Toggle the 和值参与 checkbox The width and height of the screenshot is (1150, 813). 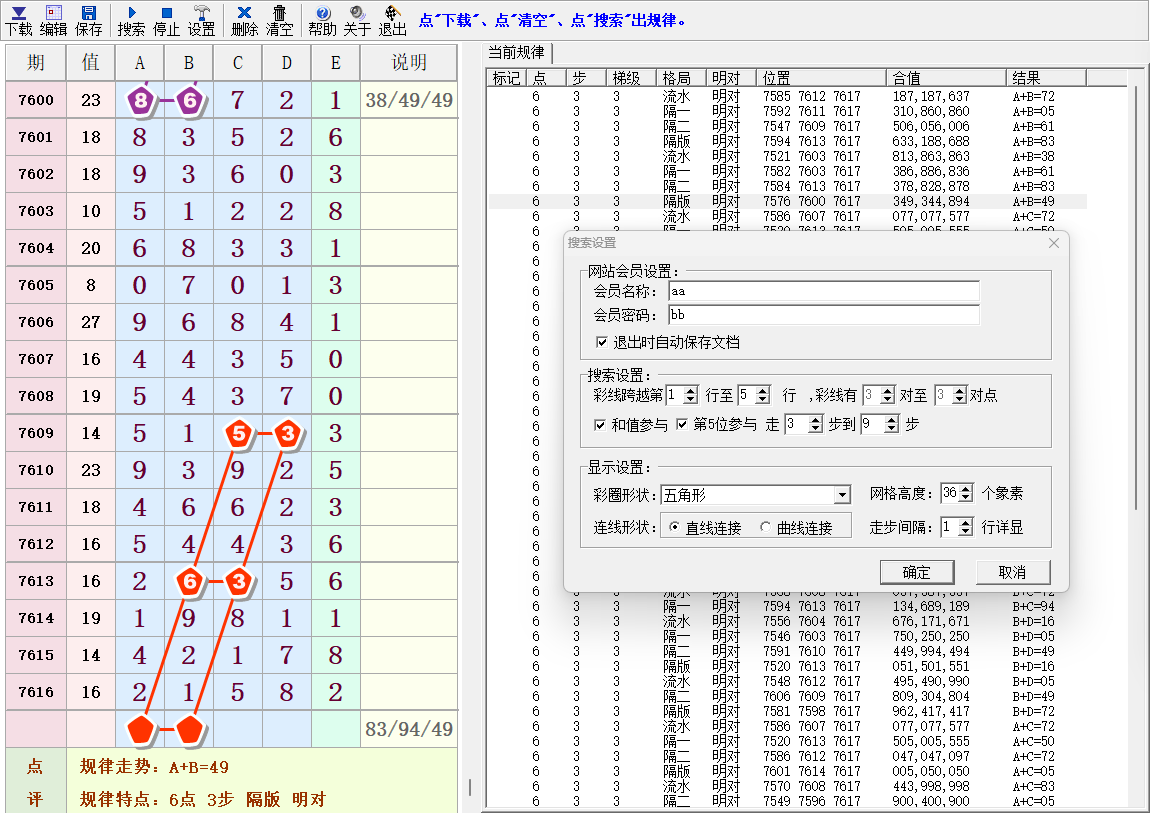[600, 424]
